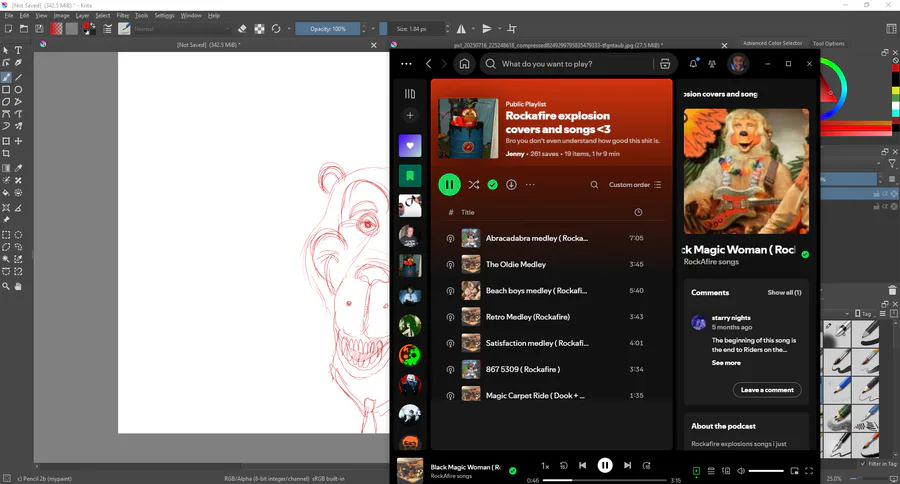The image size is (900, 484).
Task: Click Krita wrap around mode icon
Action: click(512, 29)
